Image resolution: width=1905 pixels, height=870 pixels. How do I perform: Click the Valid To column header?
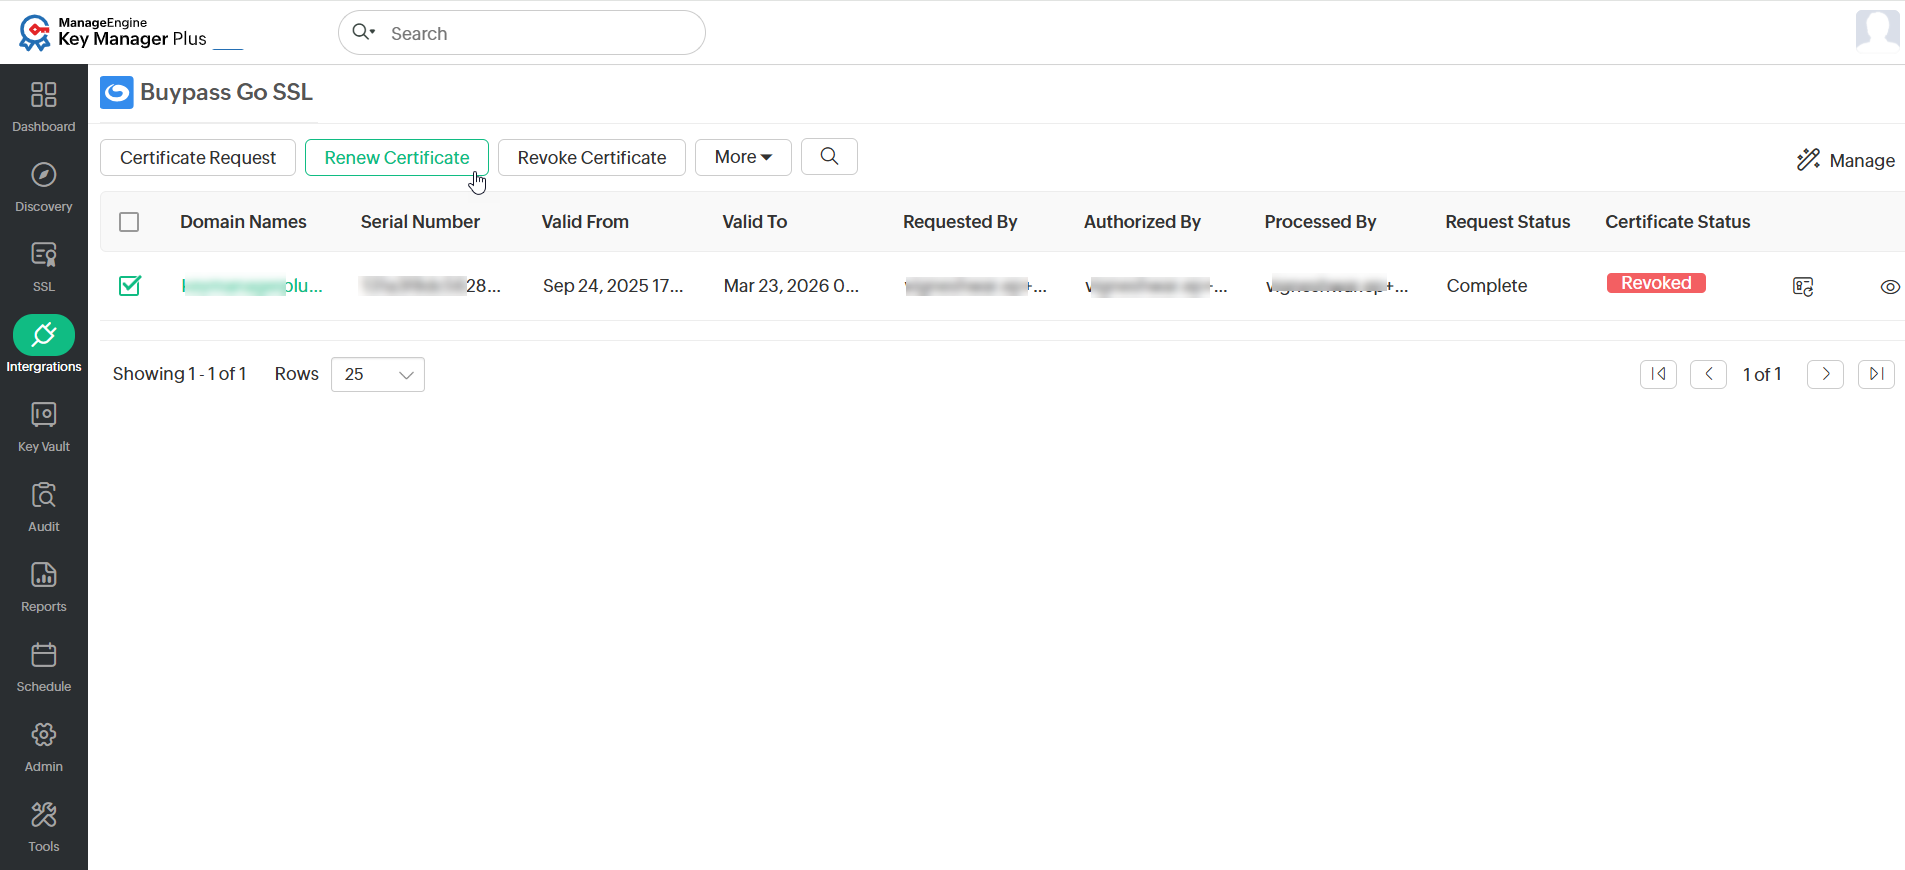(x=755, y=222)
